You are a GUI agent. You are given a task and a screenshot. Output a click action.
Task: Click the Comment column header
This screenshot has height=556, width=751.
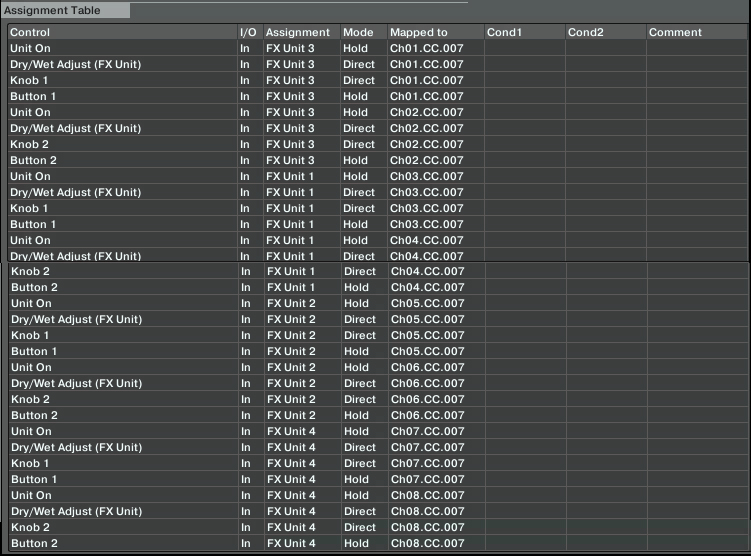click(697, 32)
